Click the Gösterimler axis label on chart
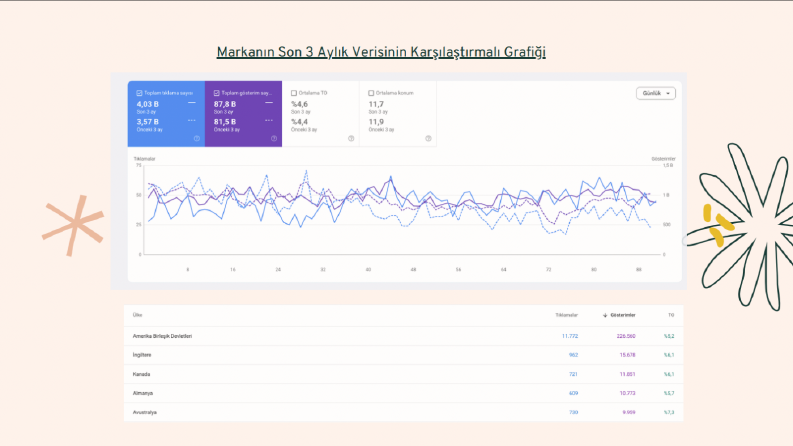Screen dimensions: 793x446 pos(663,159)
